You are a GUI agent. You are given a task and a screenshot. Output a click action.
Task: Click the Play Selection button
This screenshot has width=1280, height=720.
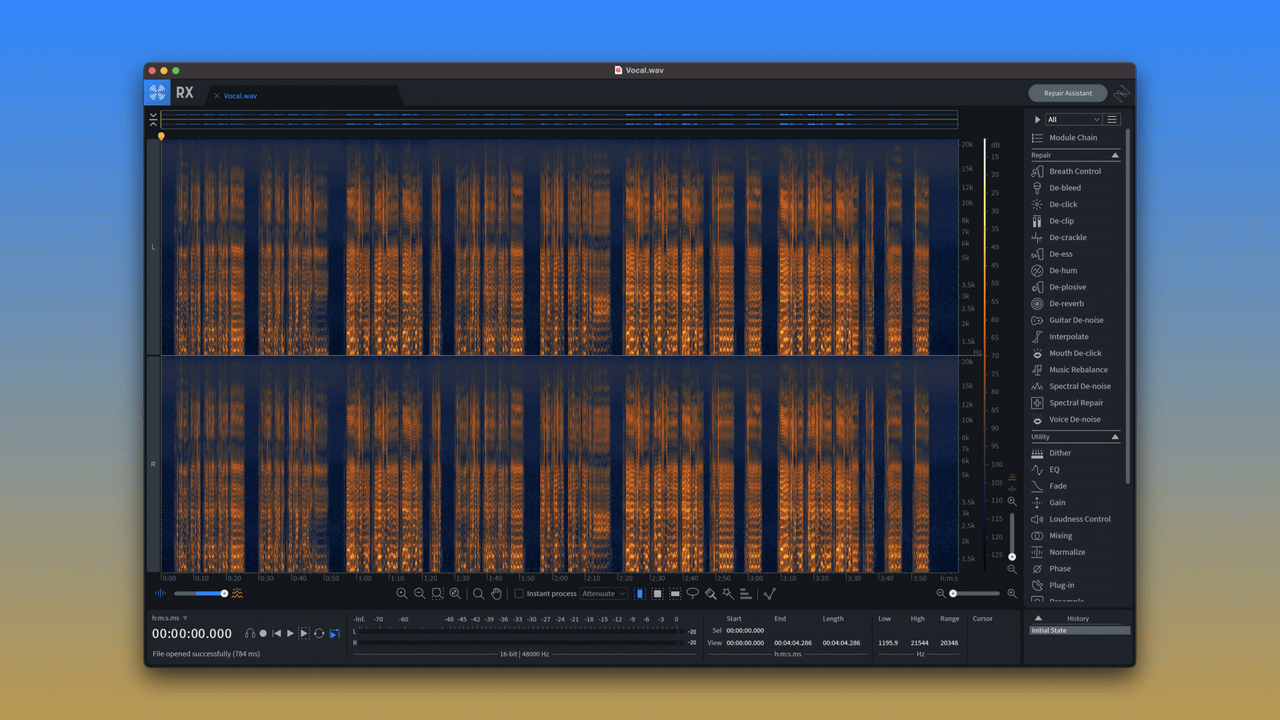tap(304, 633)
